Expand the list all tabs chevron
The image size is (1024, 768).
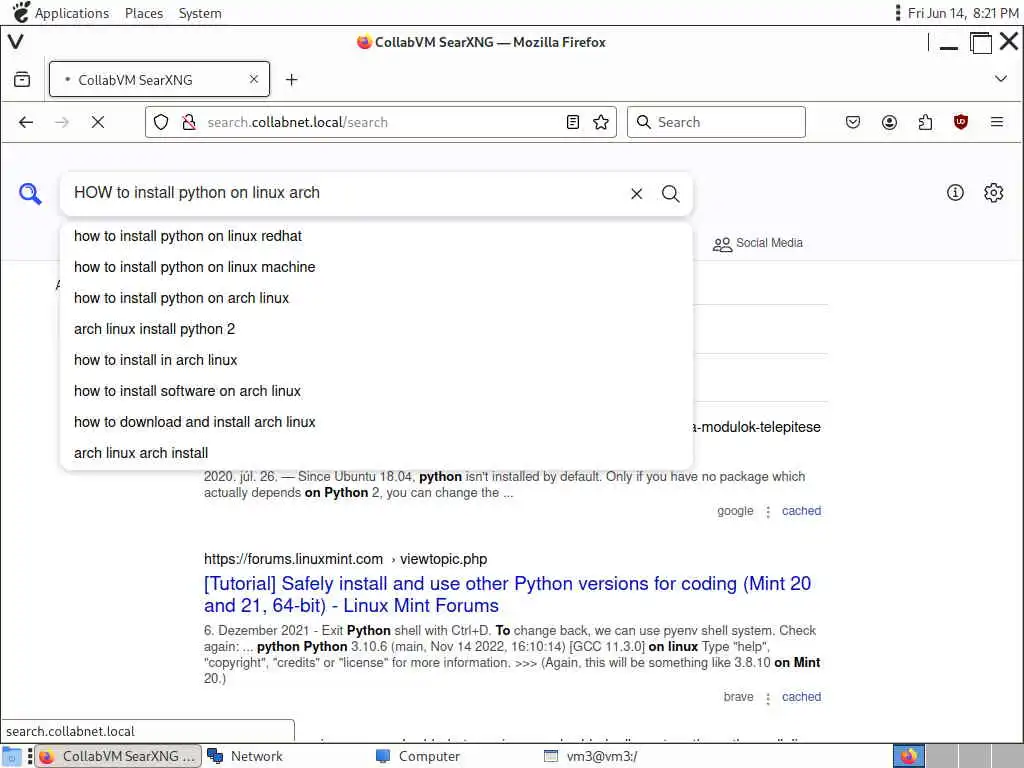(x=1000, y=79)
